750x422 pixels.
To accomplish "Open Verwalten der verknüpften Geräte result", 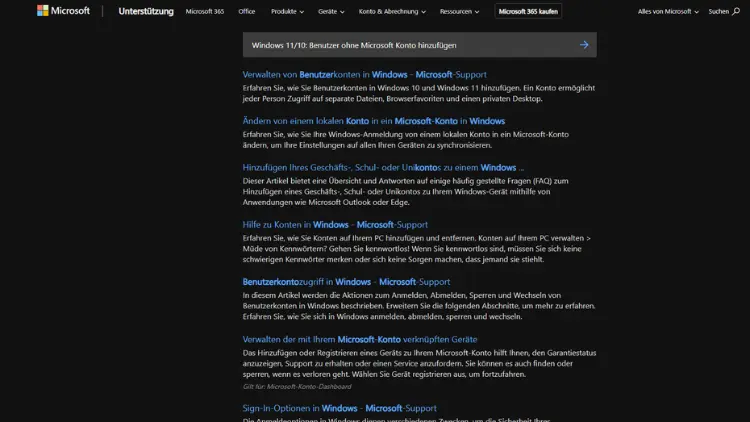I will (x=360, y=339).
